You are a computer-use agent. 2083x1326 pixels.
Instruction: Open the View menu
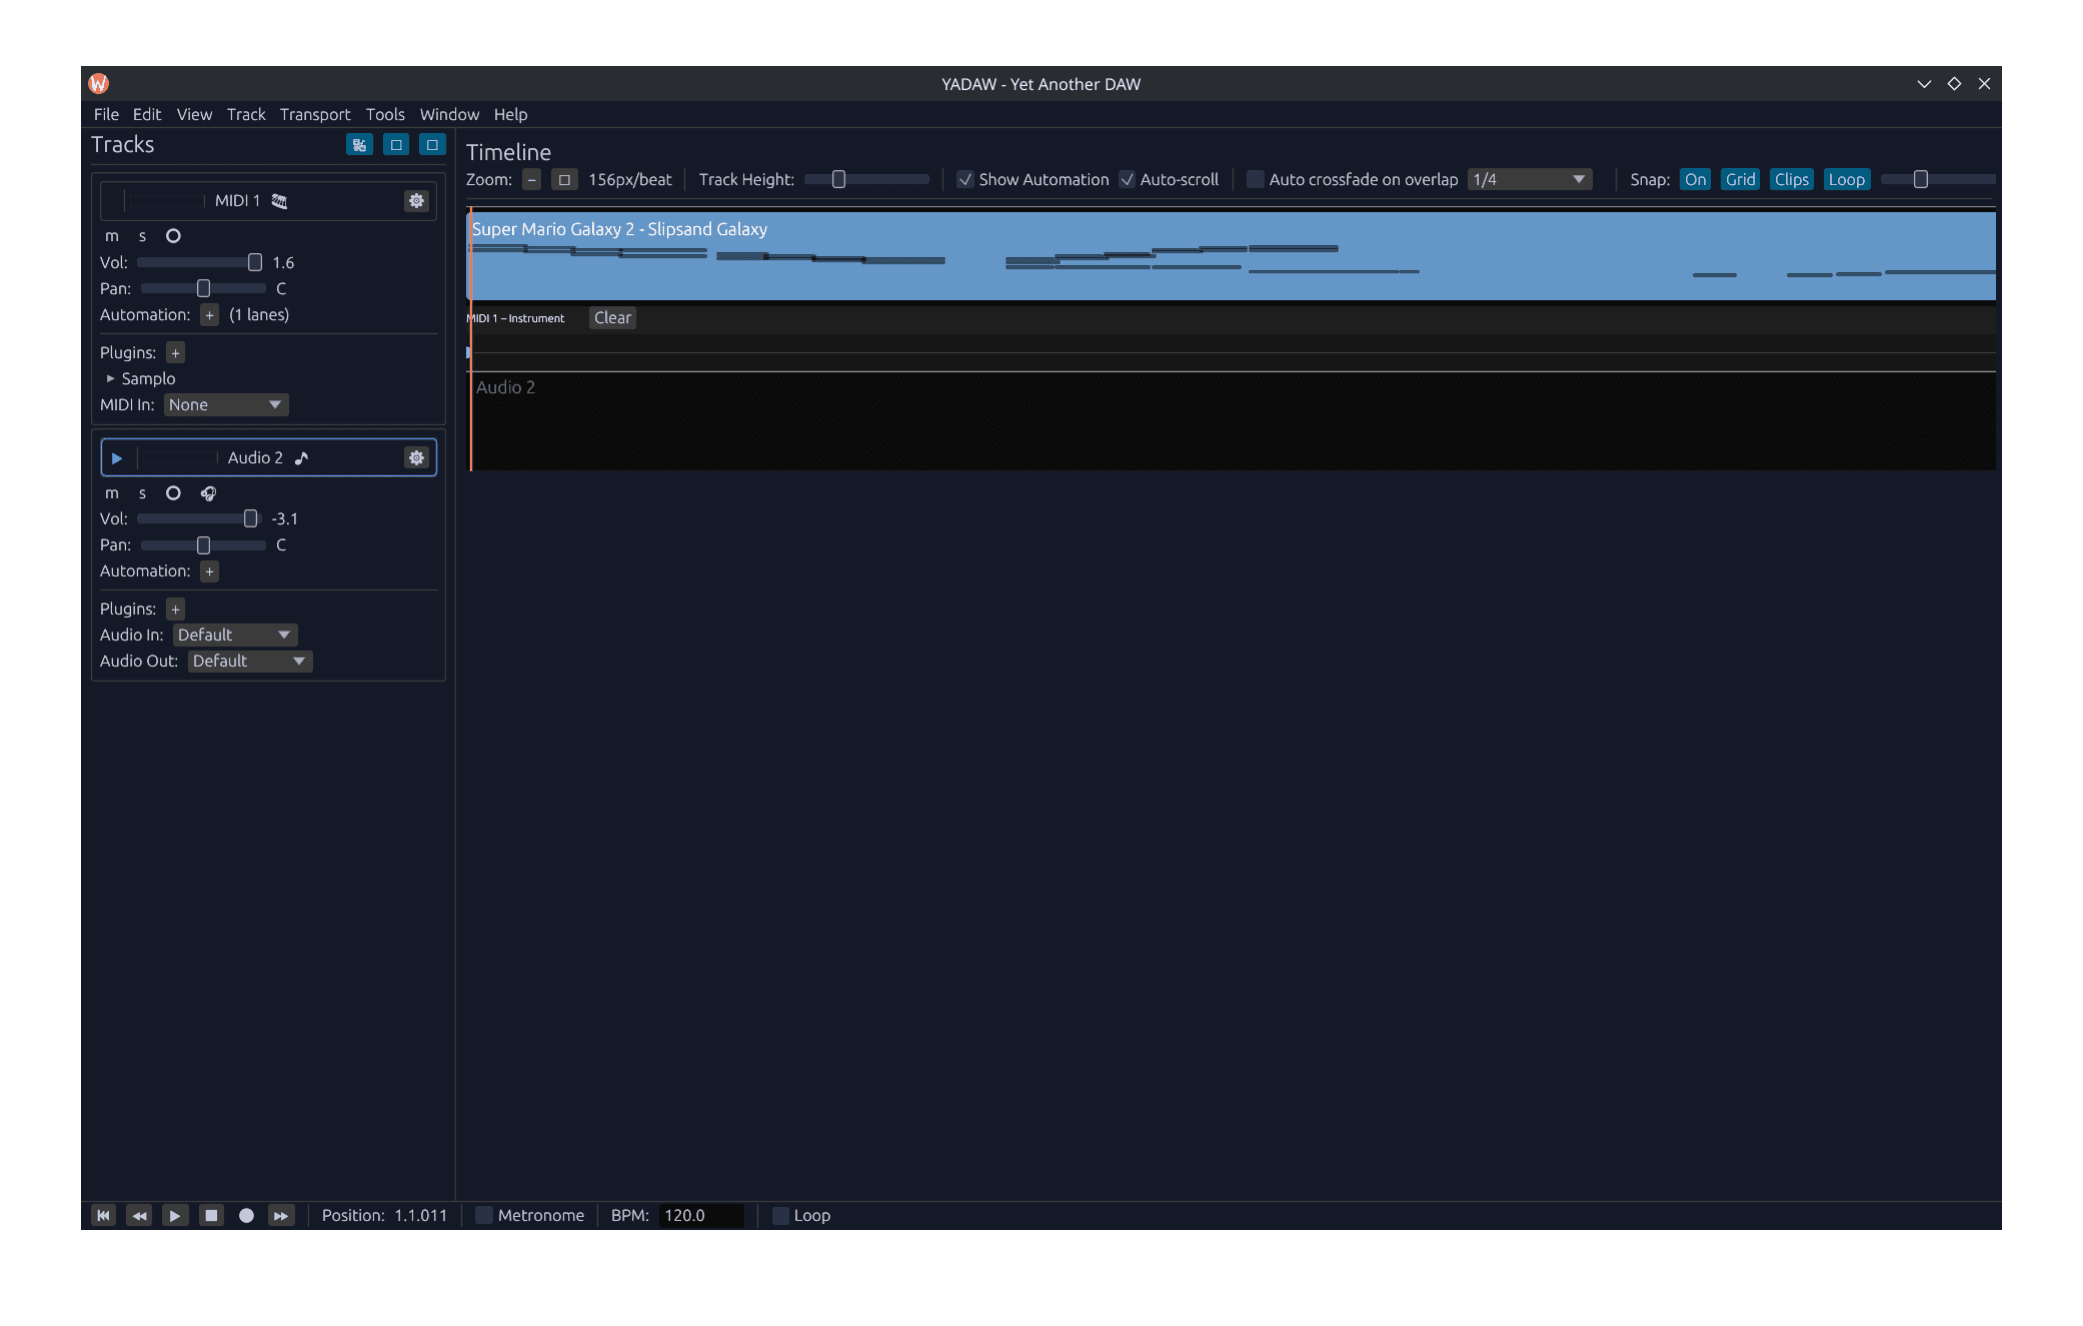pos(194,115)
